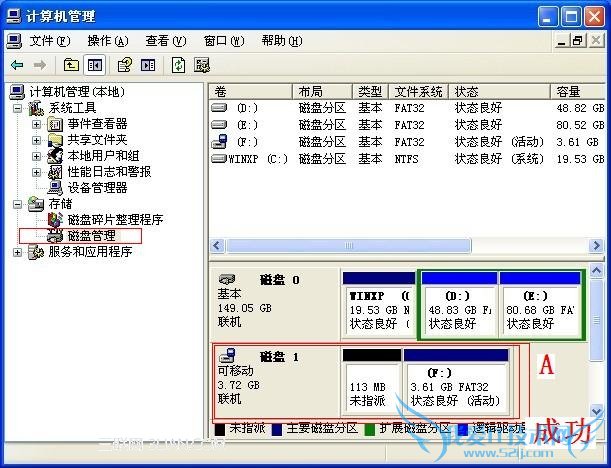Click the Up one level toolbar icon

[x=71, y=65]
